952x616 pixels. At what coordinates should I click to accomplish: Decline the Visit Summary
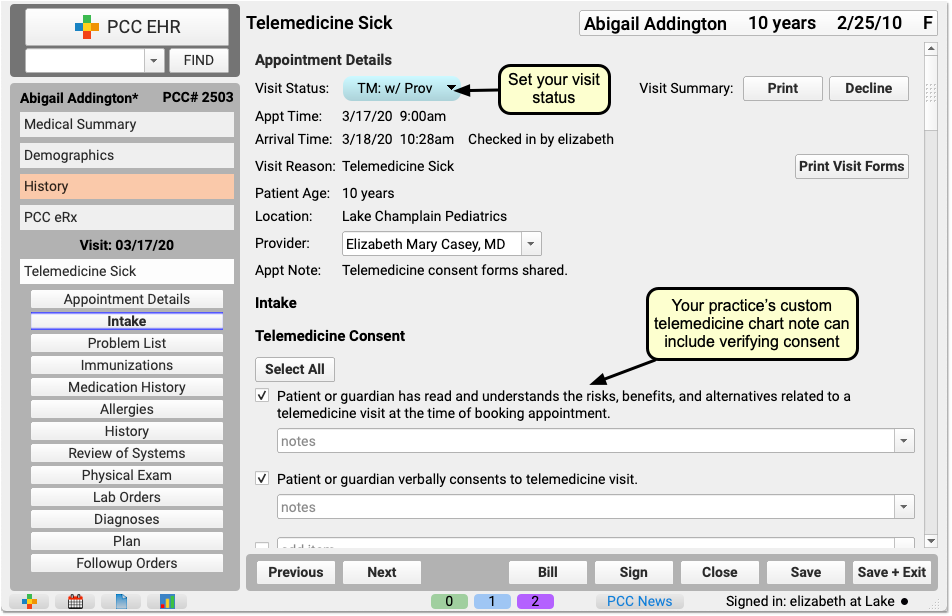tap(869, 89)
